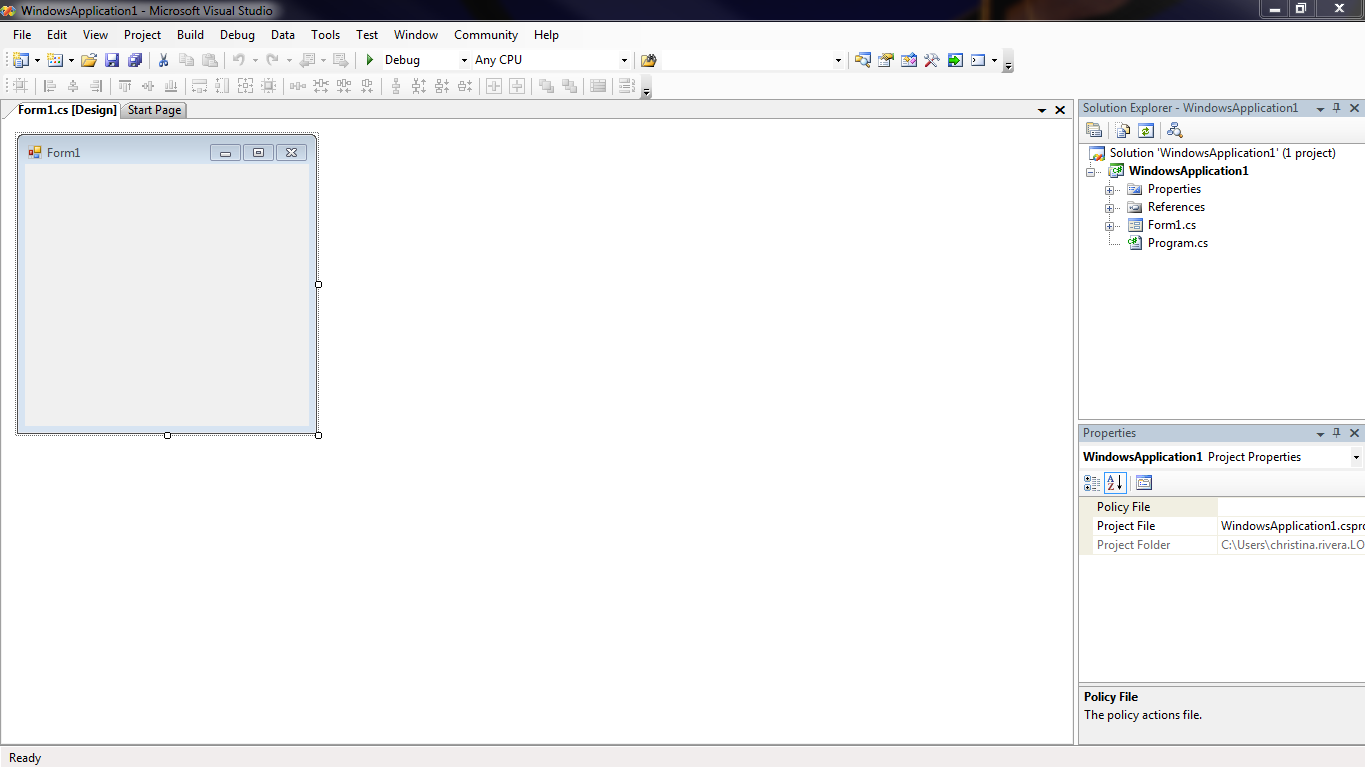This screenshot has width=1365, height=767.
Task: Open the Build menu
Action: 190,34
